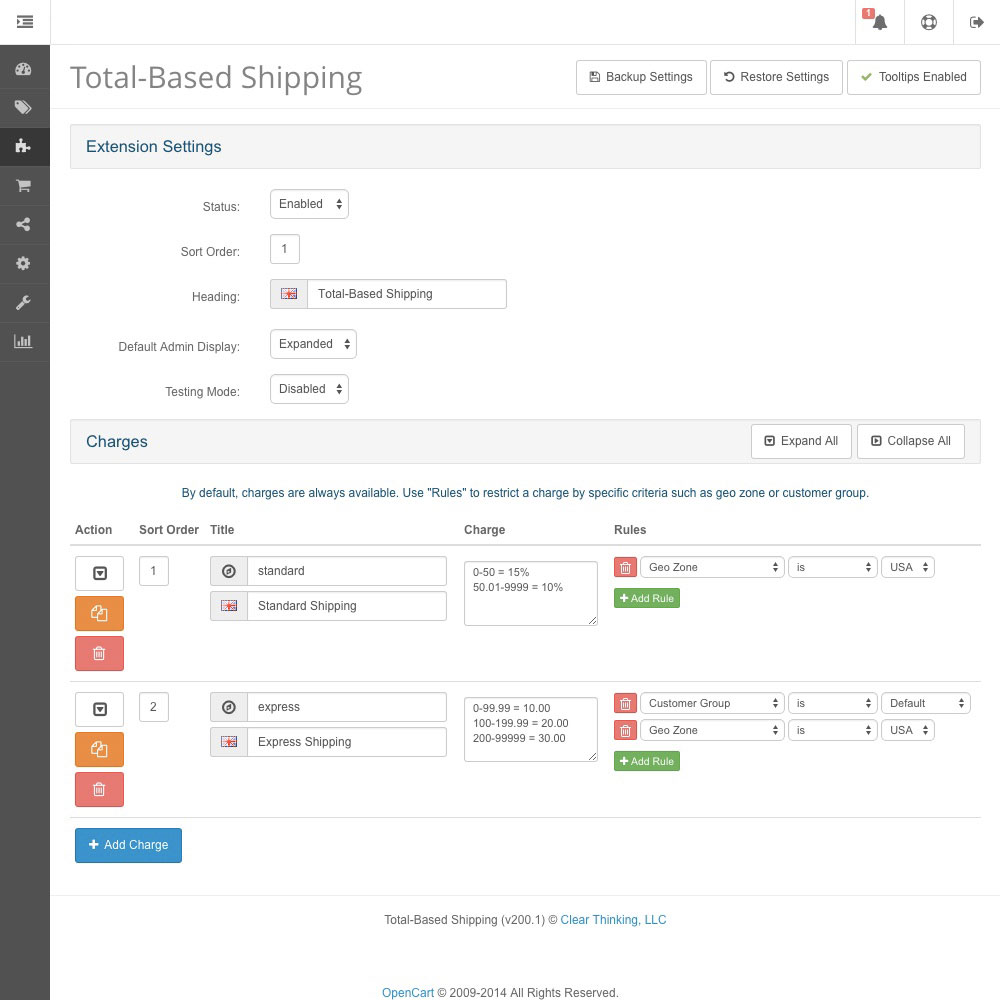Viewport: 1000px width, 1000px height.
Task: Toggle the Tooltips Enabled button
Action: pos(913,77)
